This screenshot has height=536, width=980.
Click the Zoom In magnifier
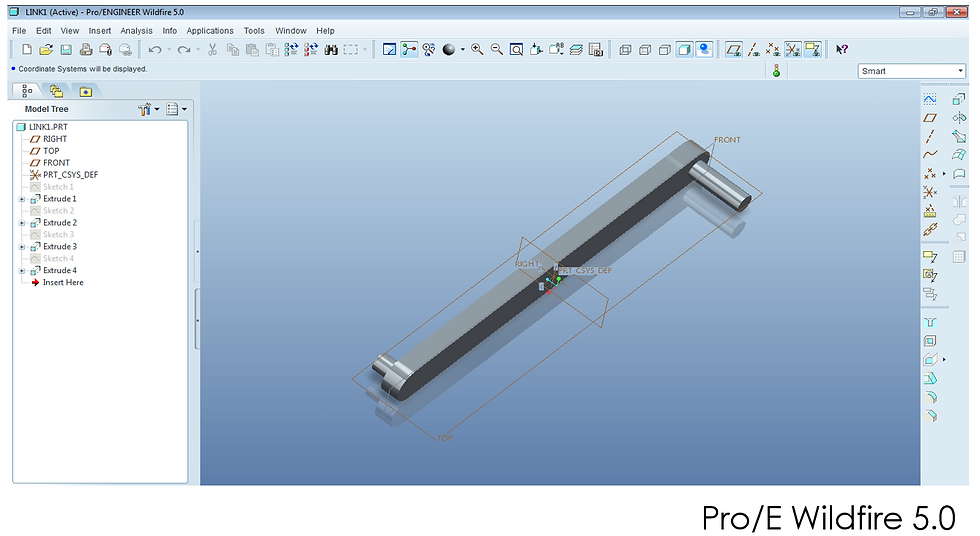pos(477,49)
